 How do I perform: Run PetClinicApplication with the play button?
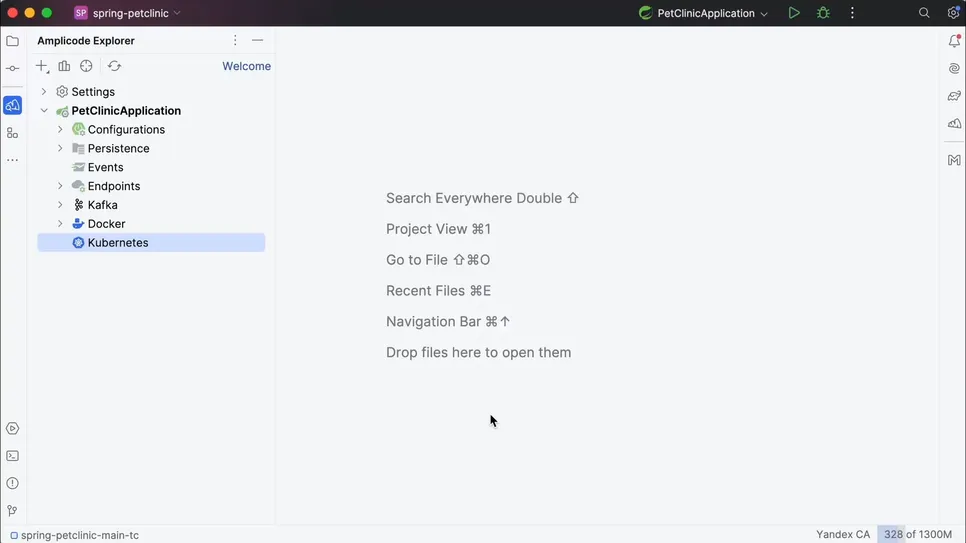click(x=794, y=13)
